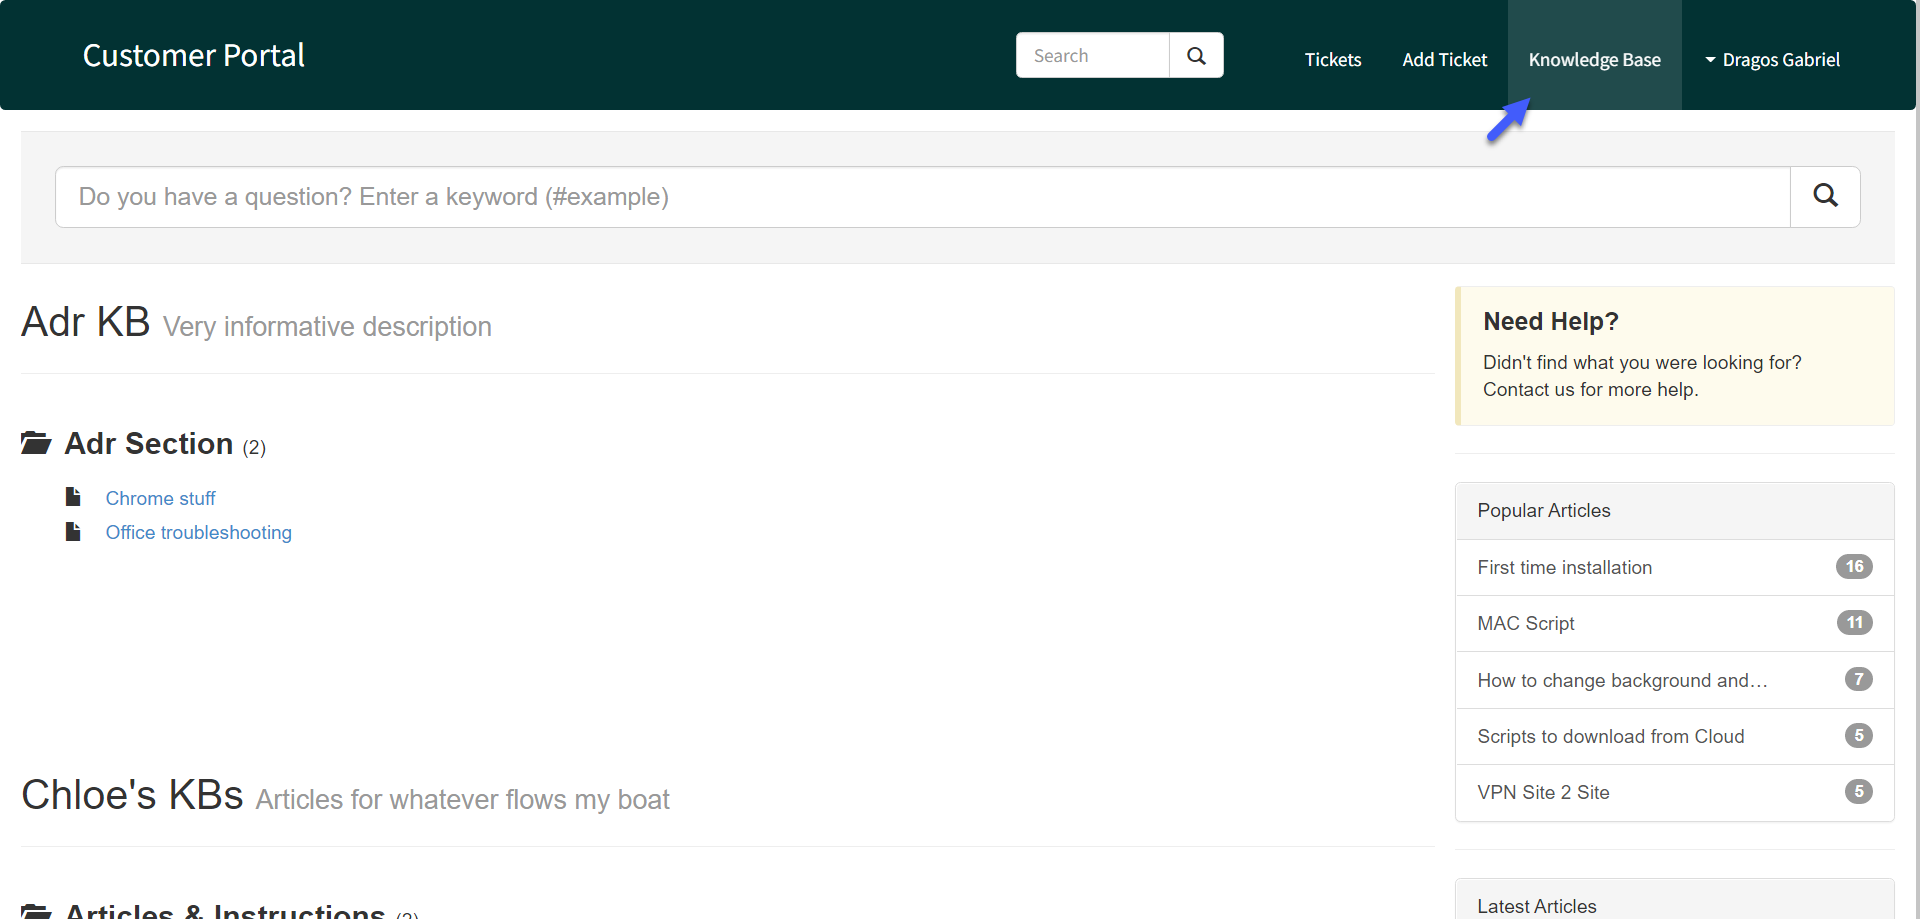
Task: Expand the Adr Section article list
Action: click(148, 443)
